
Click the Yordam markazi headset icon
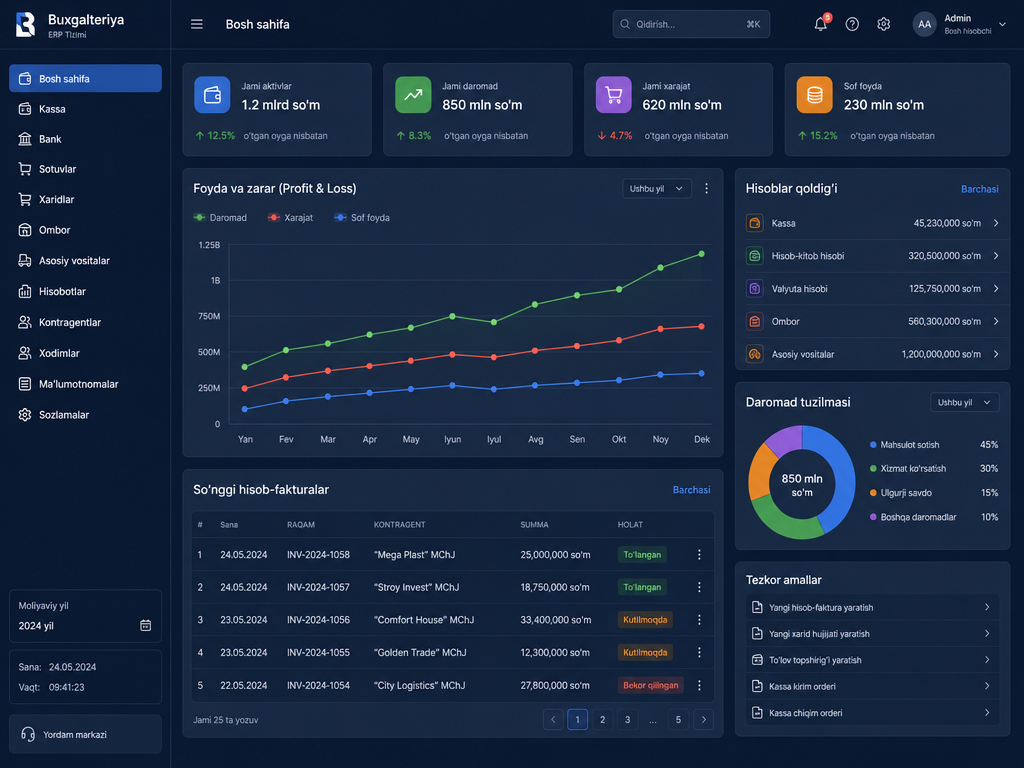[x=28, y=734]
